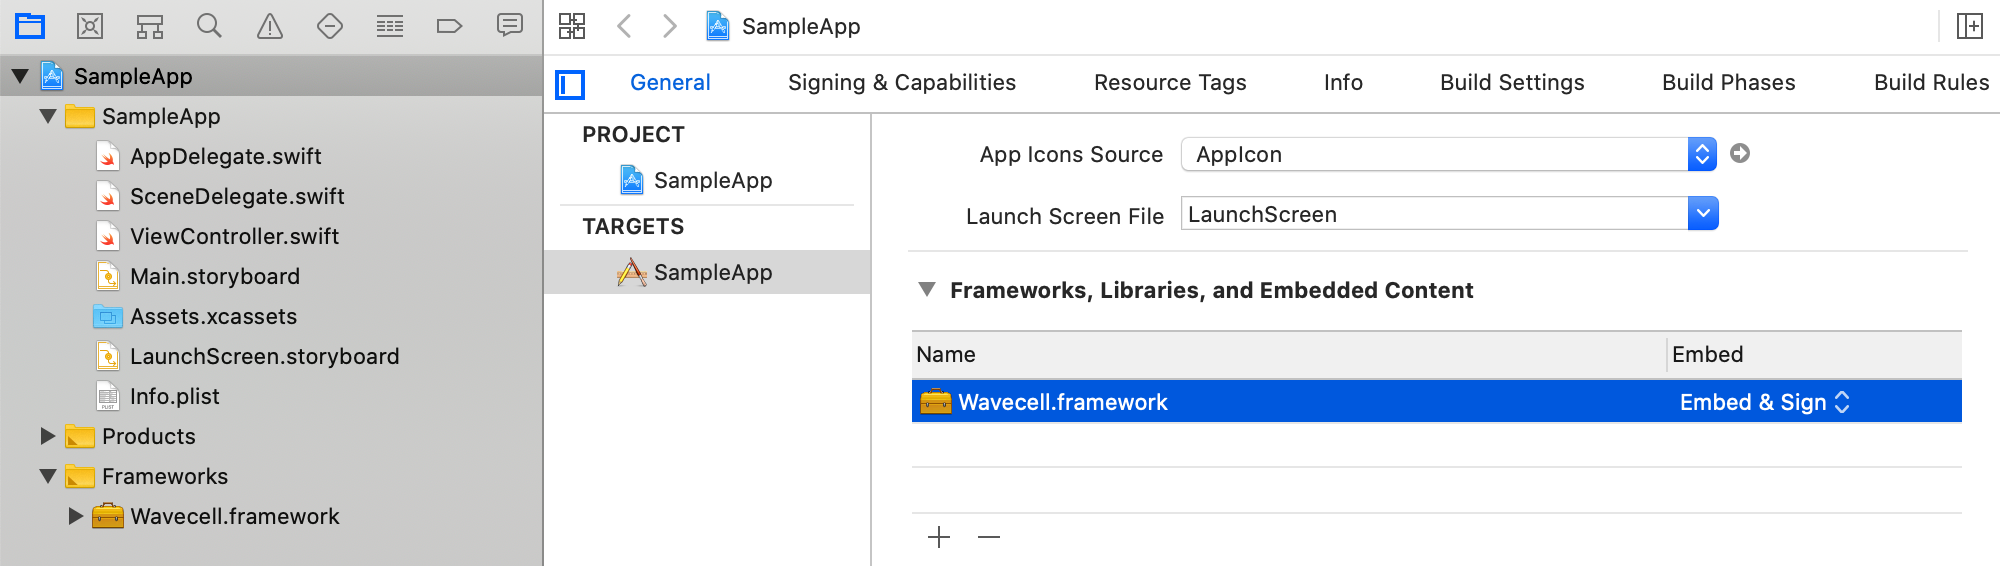2000x566 pixels.
Task: Open the Build Settings tab
Action: 1512,82
